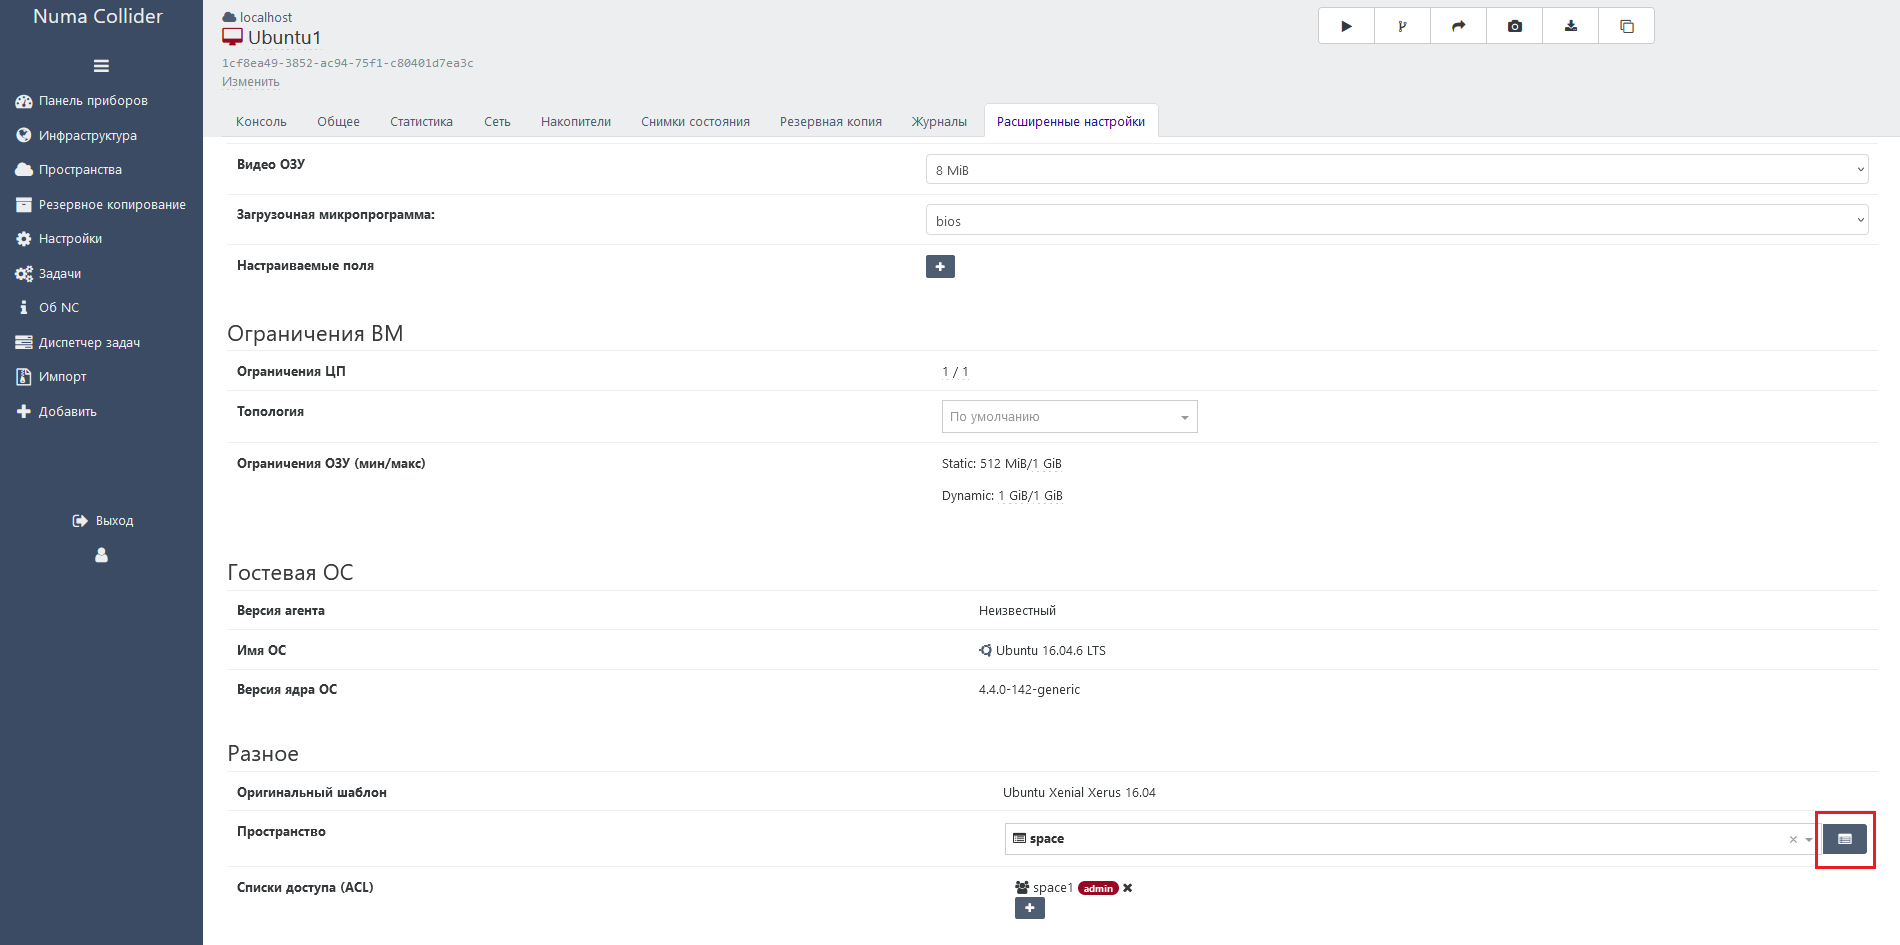Viewport: 1900px width, 945px height.
Task: Add an ACL entry with the plus button
Action: pyautogui.click(x=1029, y=908)
